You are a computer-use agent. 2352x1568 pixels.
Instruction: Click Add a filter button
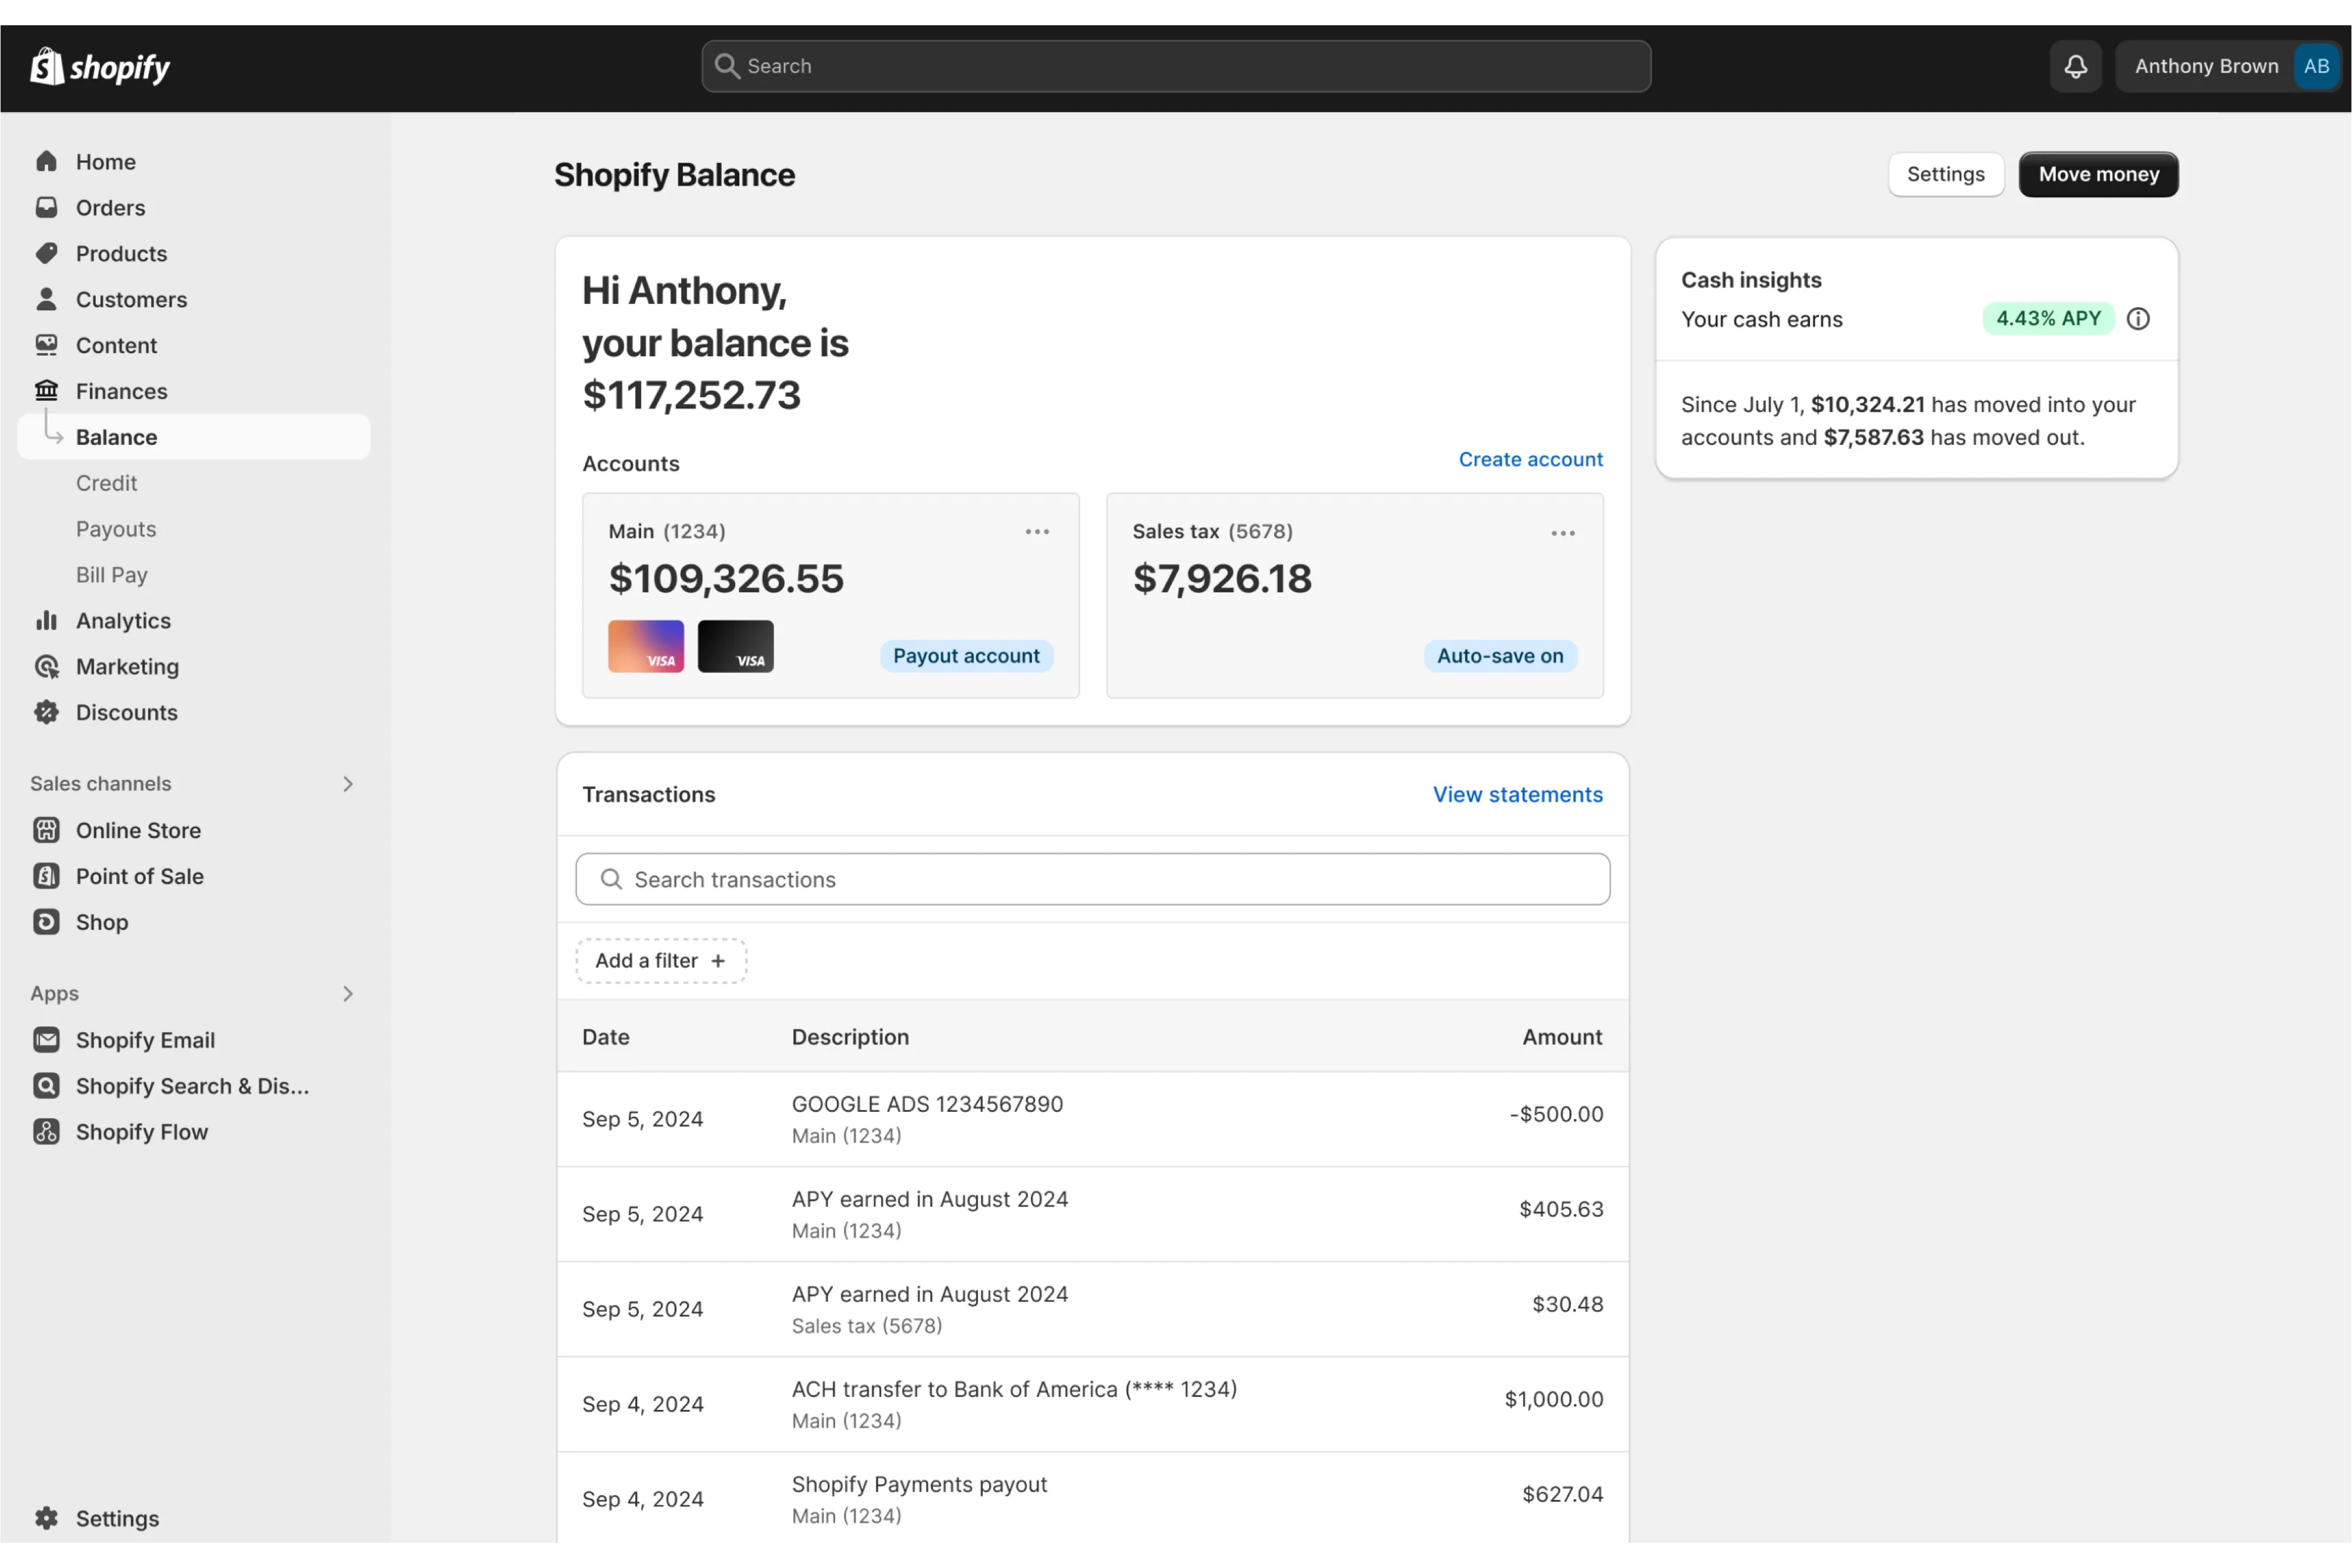coord(661,961)
